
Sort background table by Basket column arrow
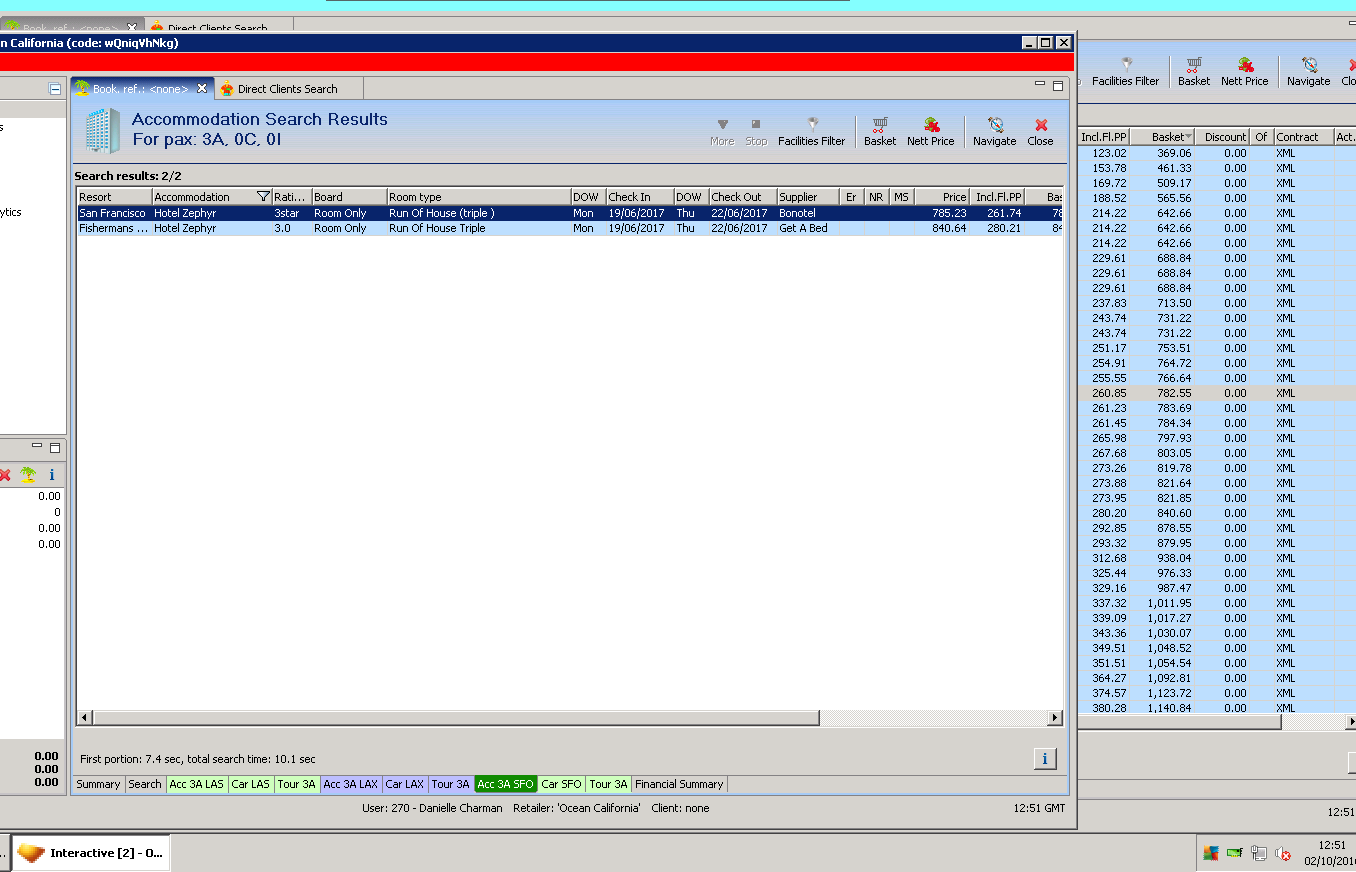click(1188, 137)
